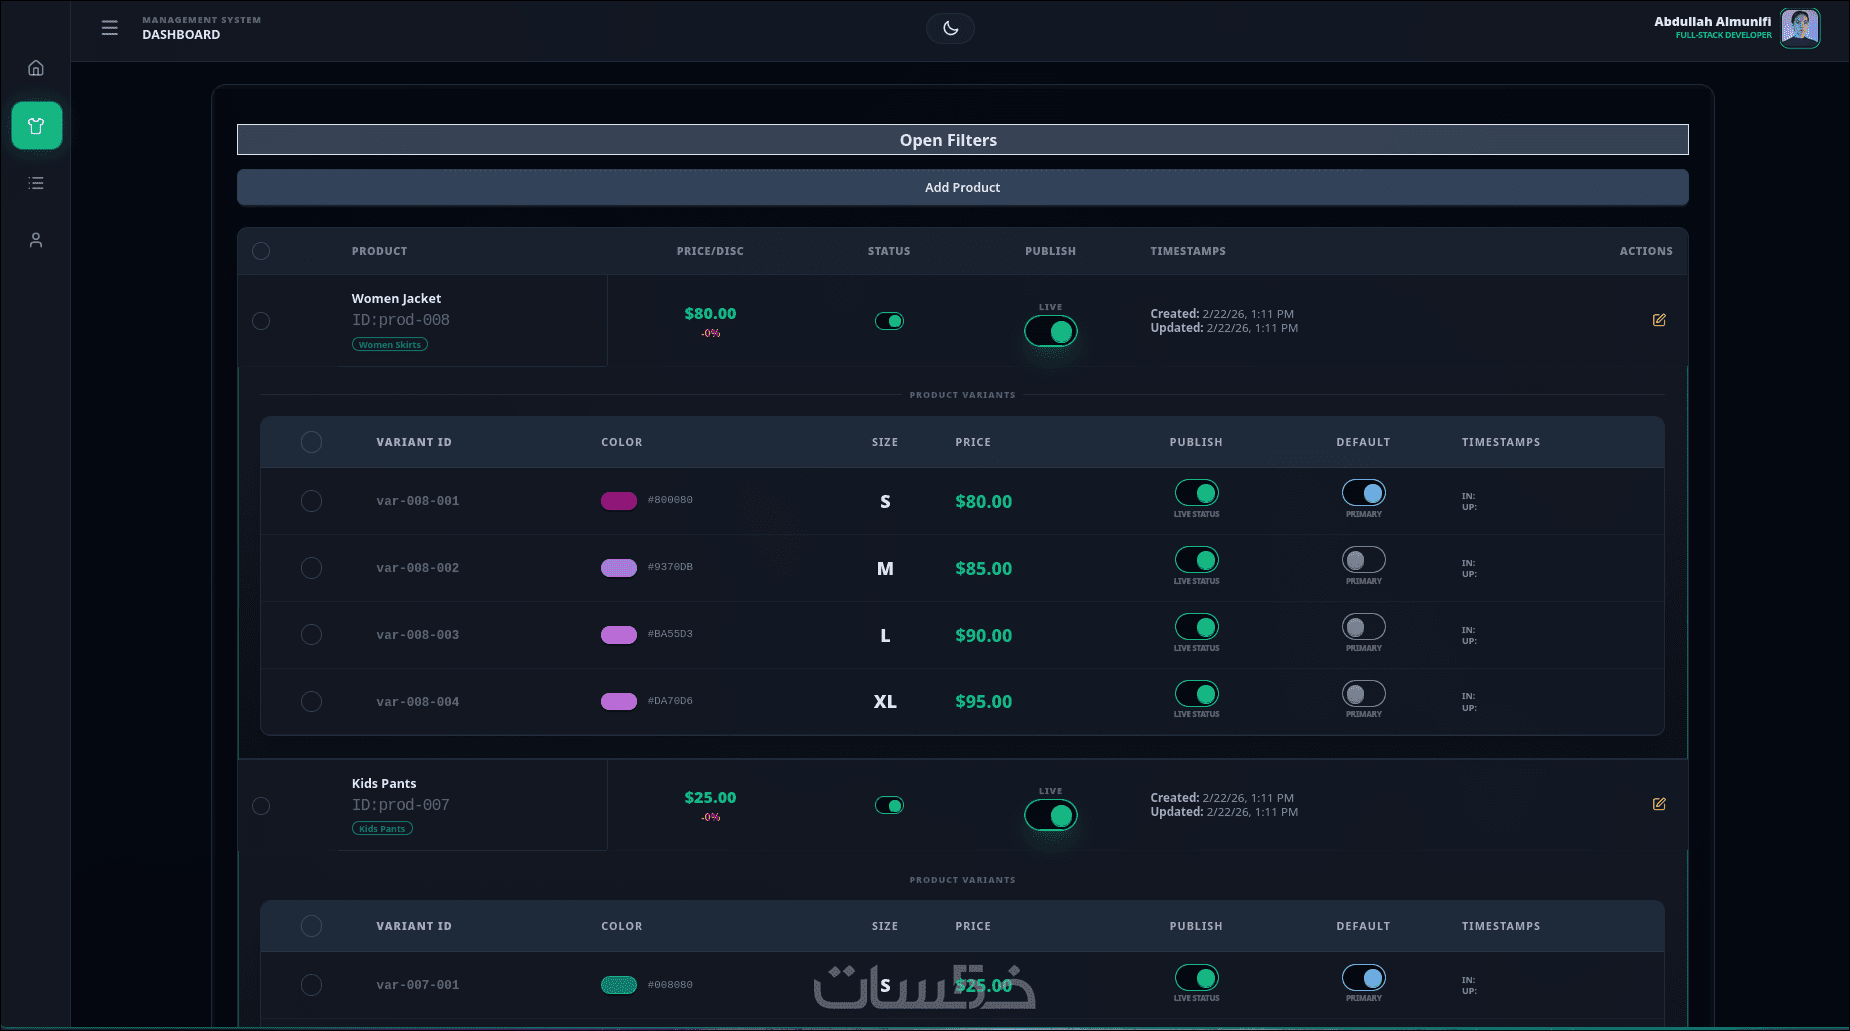Select the Kids Pants row checkbox

coord(261,806)
